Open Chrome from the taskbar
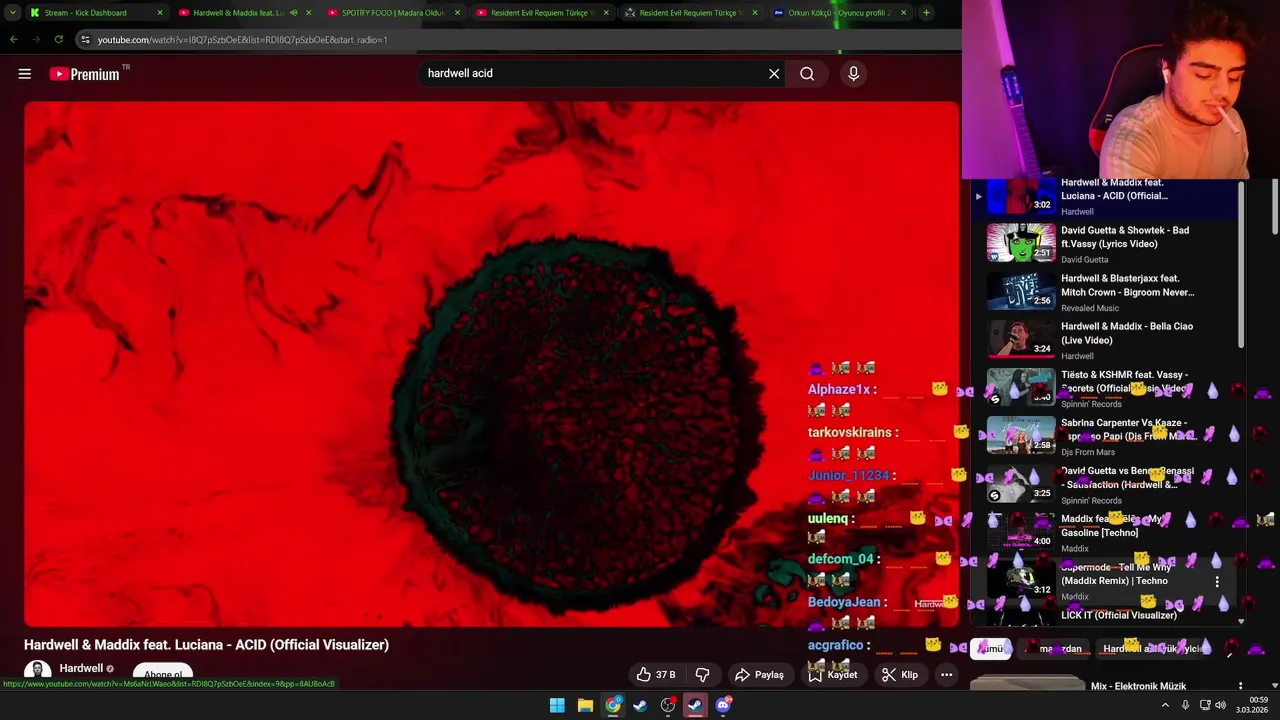 coord(613,705)
